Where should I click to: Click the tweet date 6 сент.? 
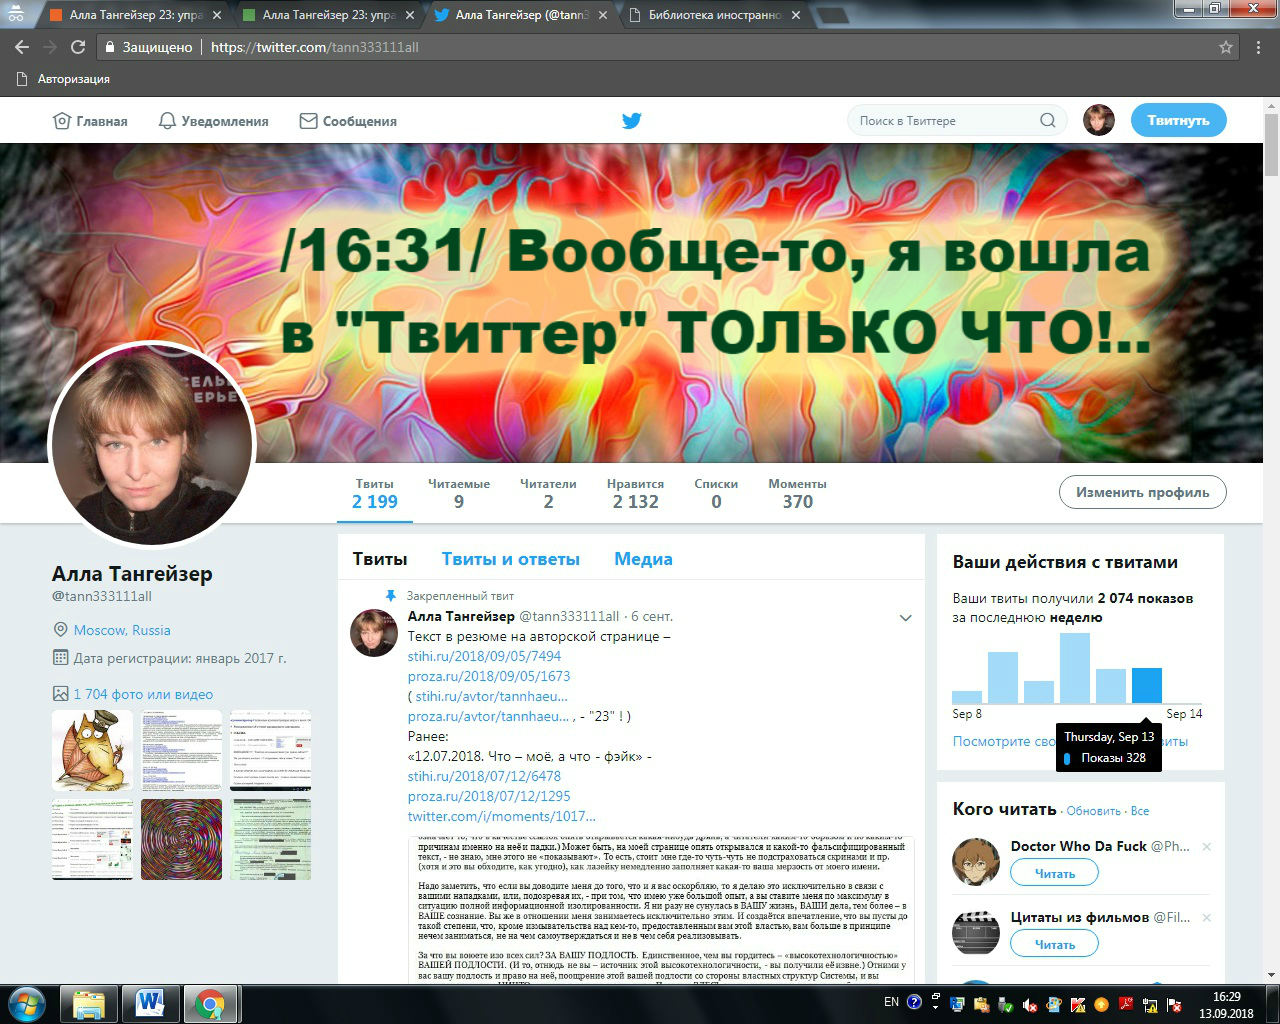coord(652,616)
